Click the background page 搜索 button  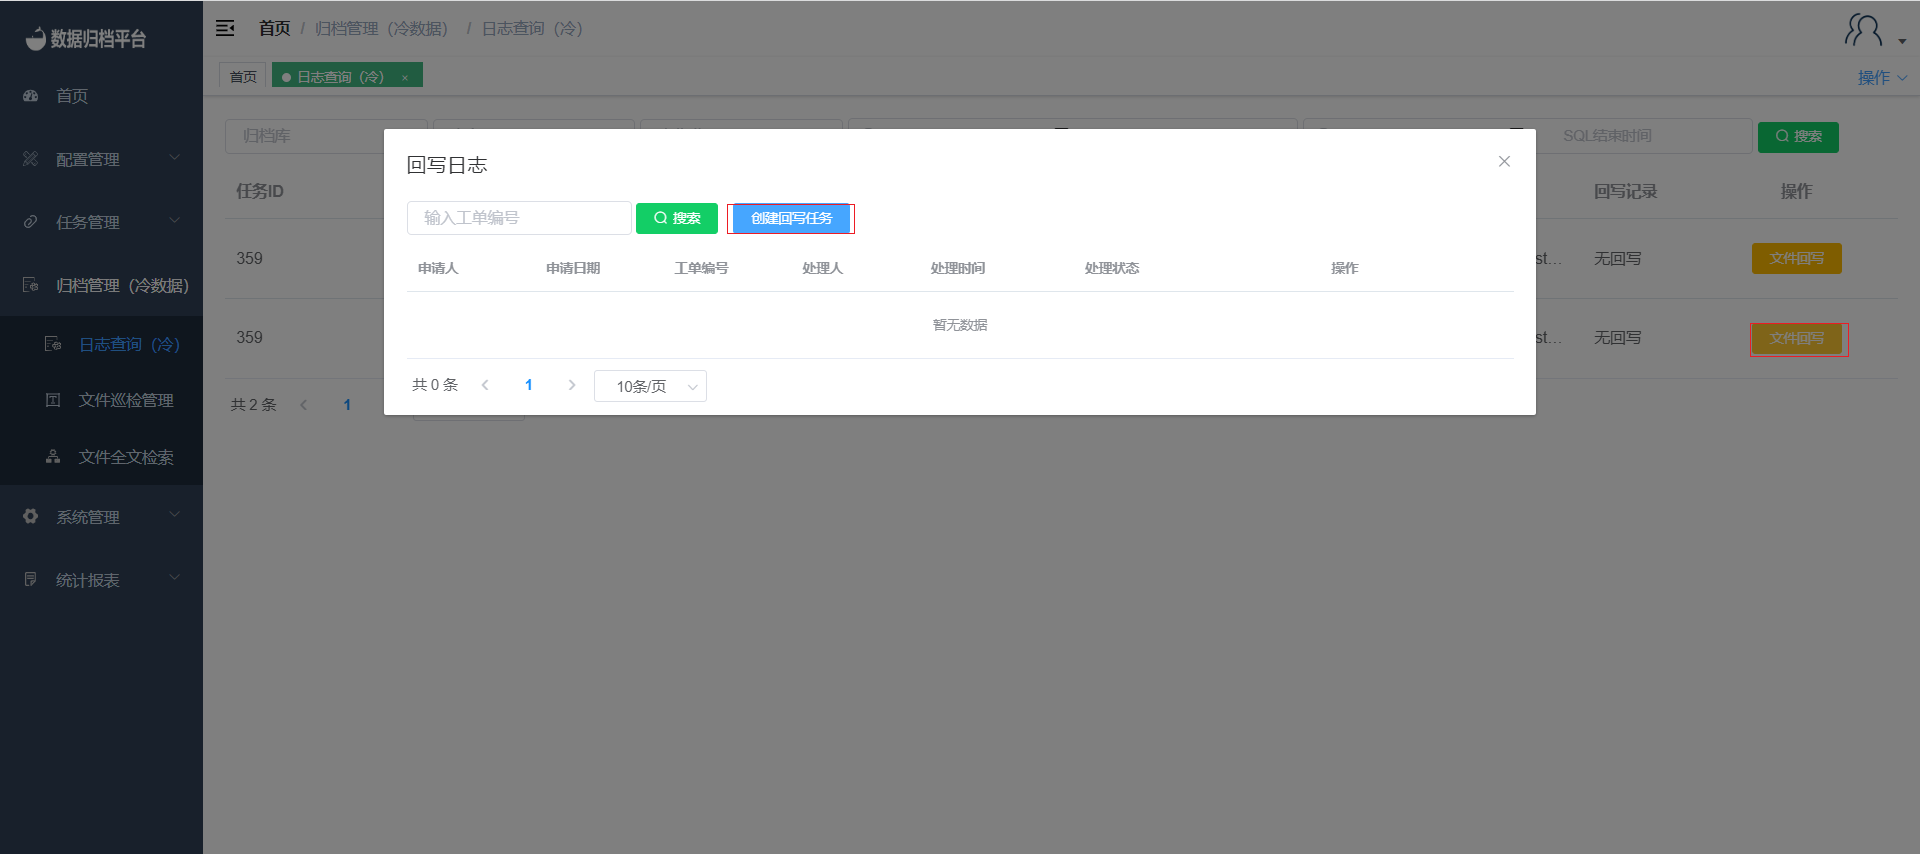click(x=1798, y=136)
